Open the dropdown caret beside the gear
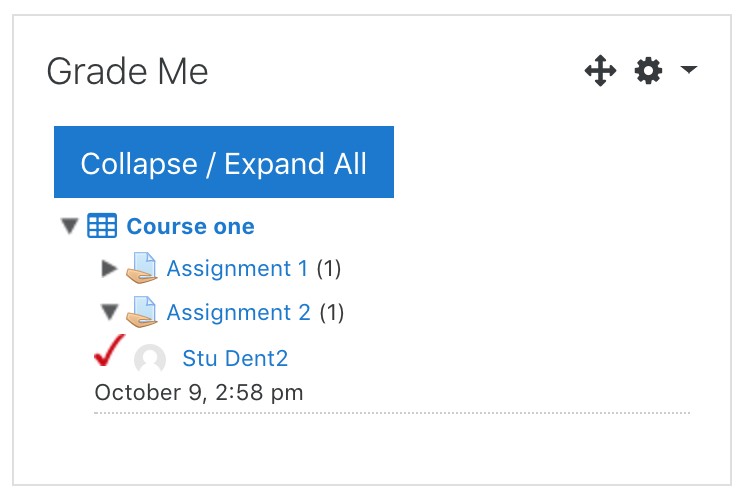Viewport: 750px width, 500px height. [688, 70]
